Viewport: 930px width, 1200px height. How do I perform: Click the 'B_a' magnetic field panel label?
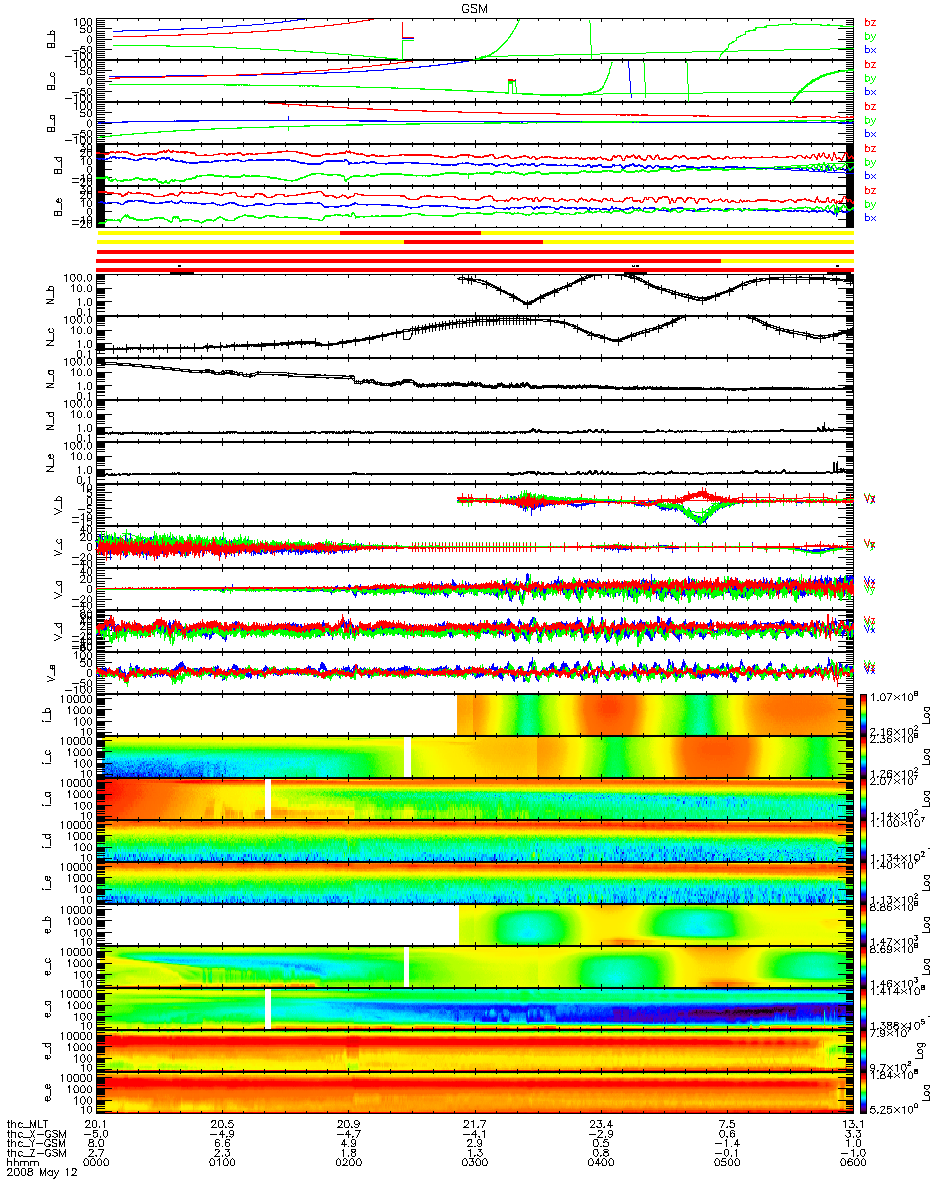[x=52, y=122]
